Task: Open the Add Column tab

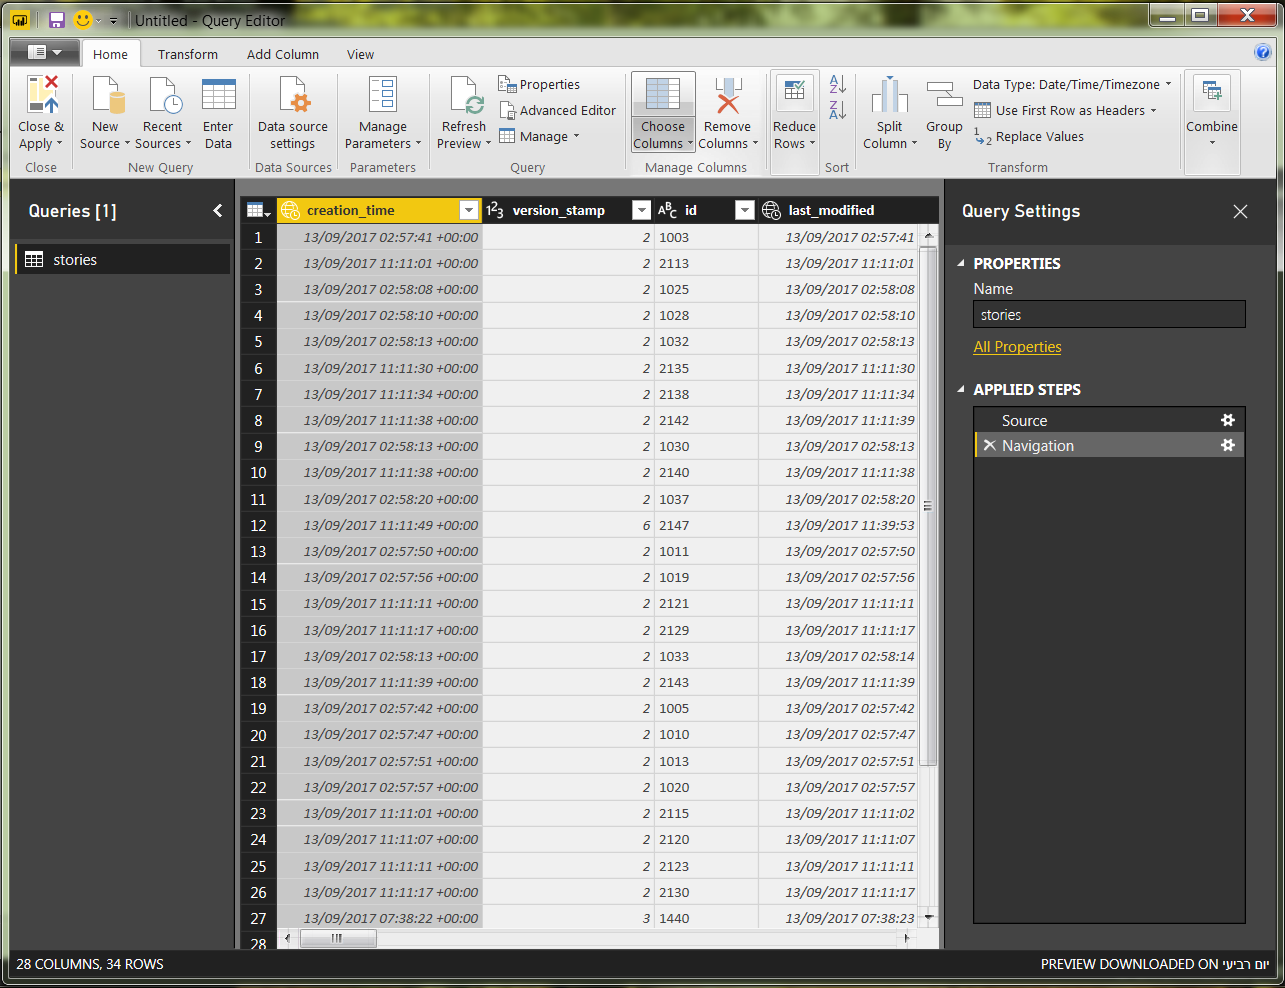Action: click(x=283, y=55)
